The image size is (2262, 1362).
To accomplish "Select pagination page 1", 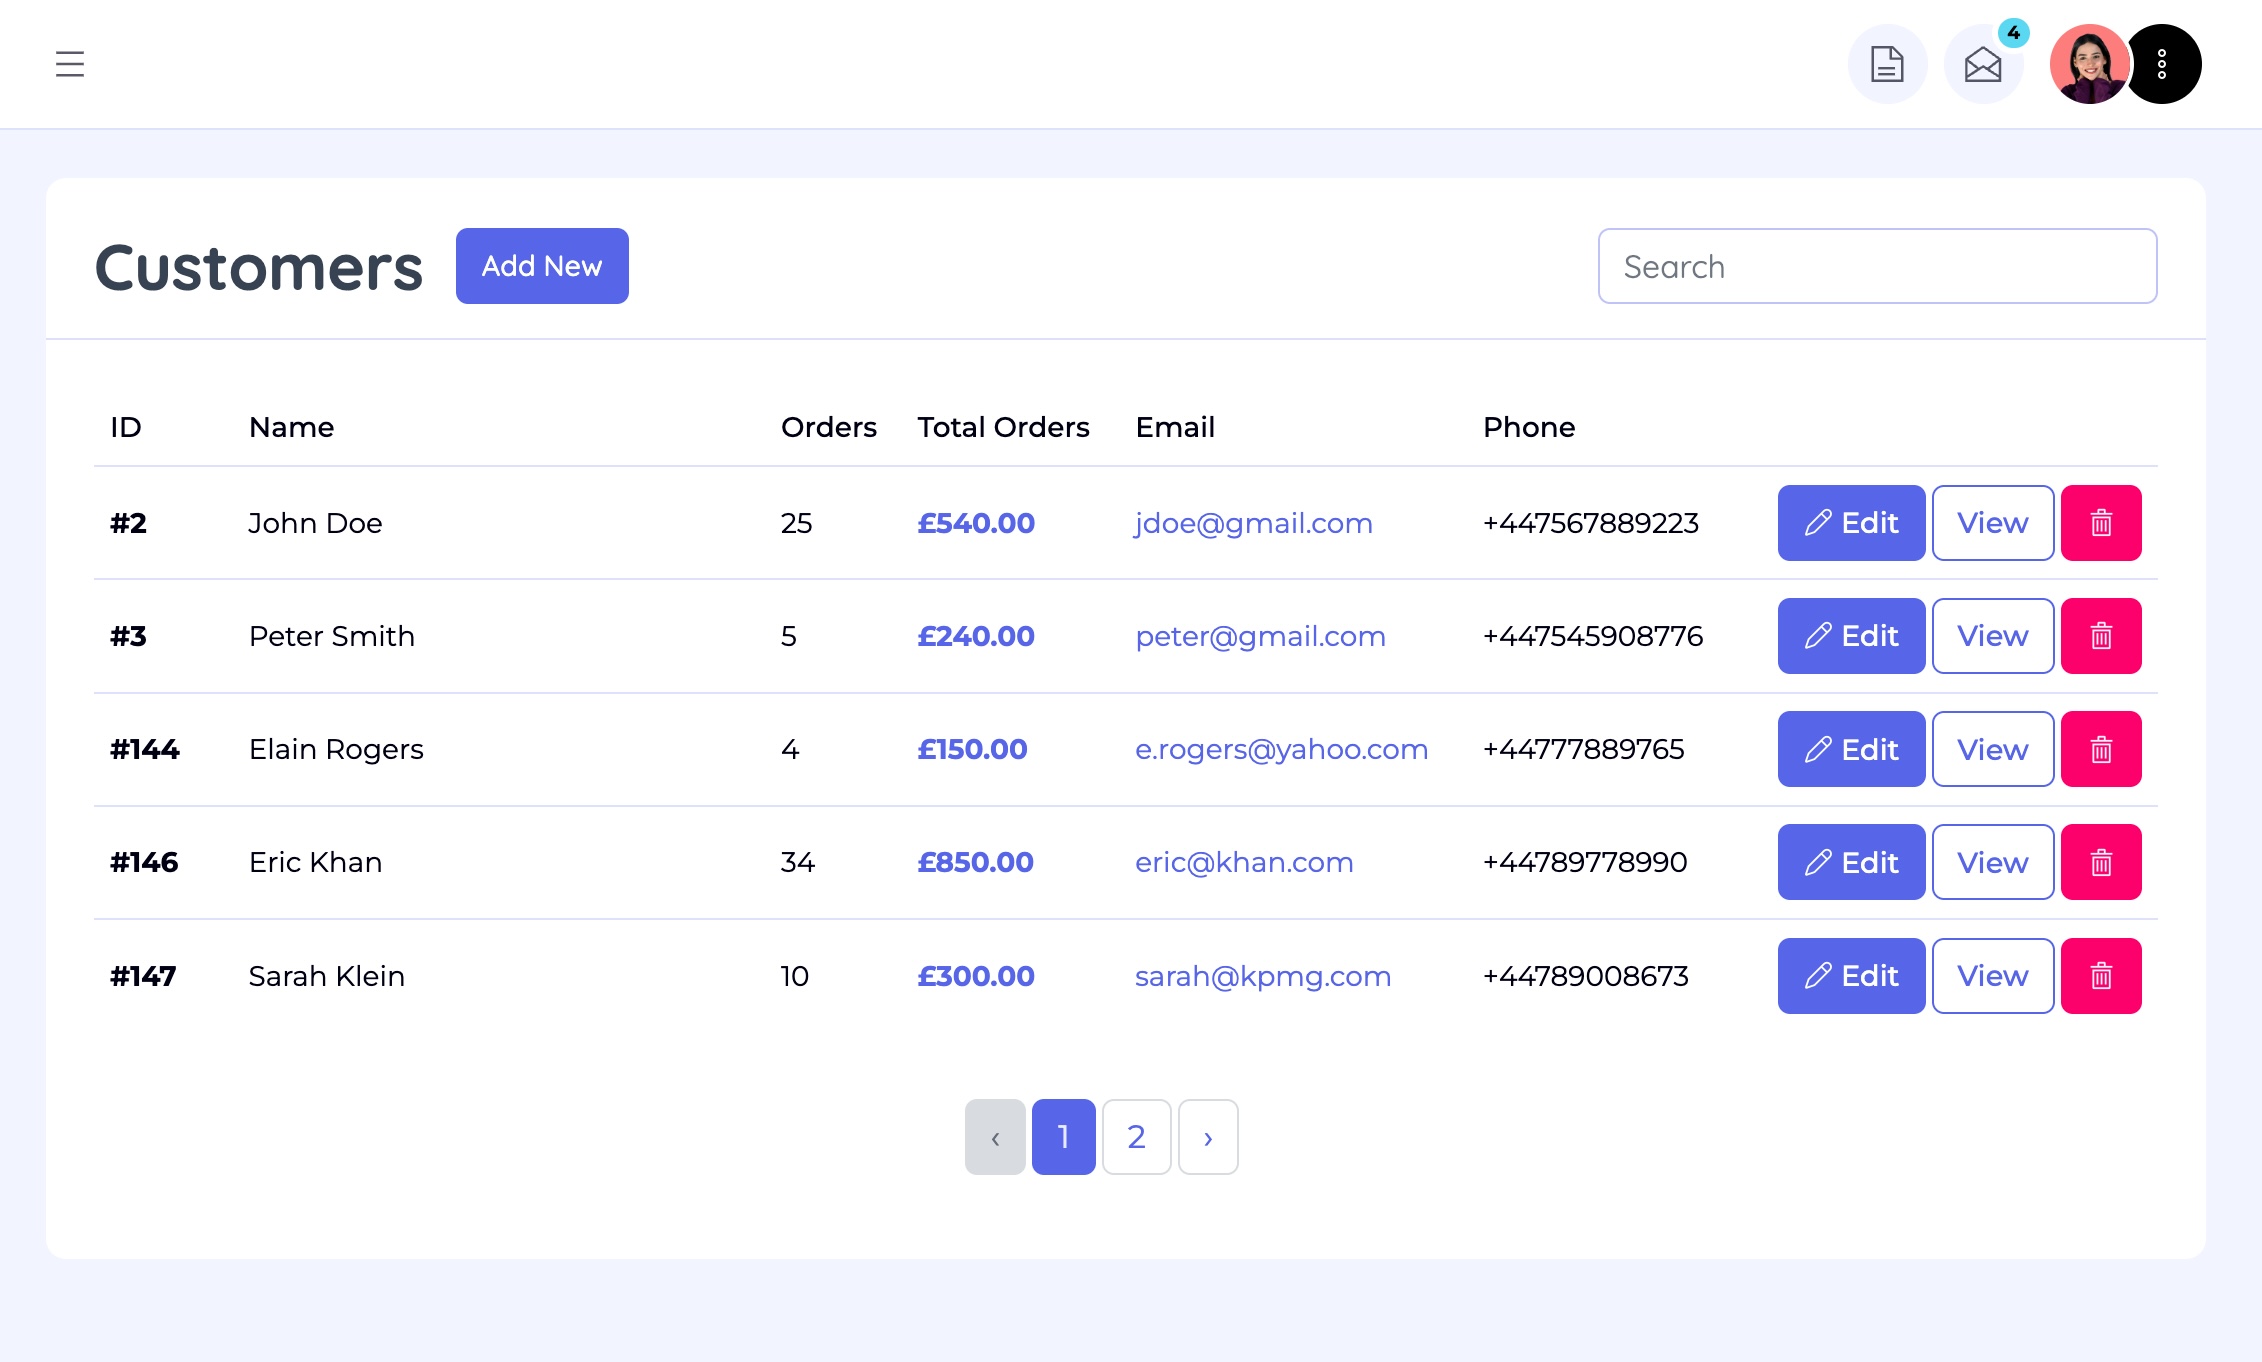I will click(x=1063, y=1137).
